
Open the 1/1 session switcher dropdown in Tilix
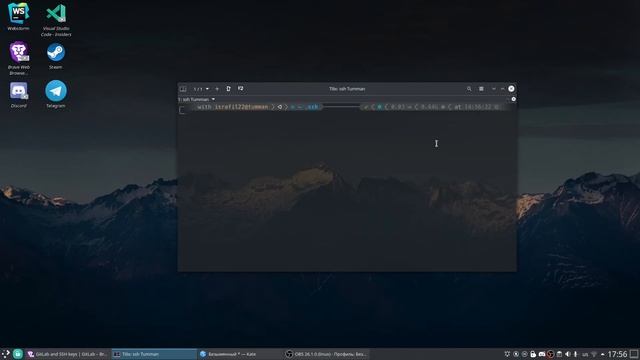[x=201, y=89]
